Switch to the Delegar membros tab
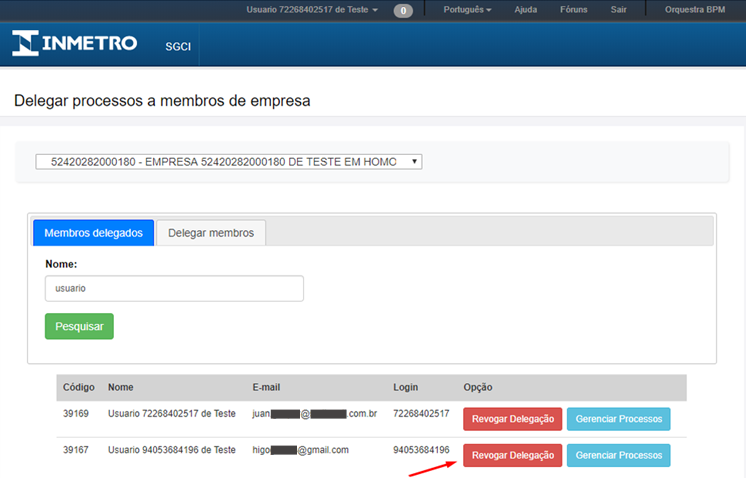 [x=211, y=233]
